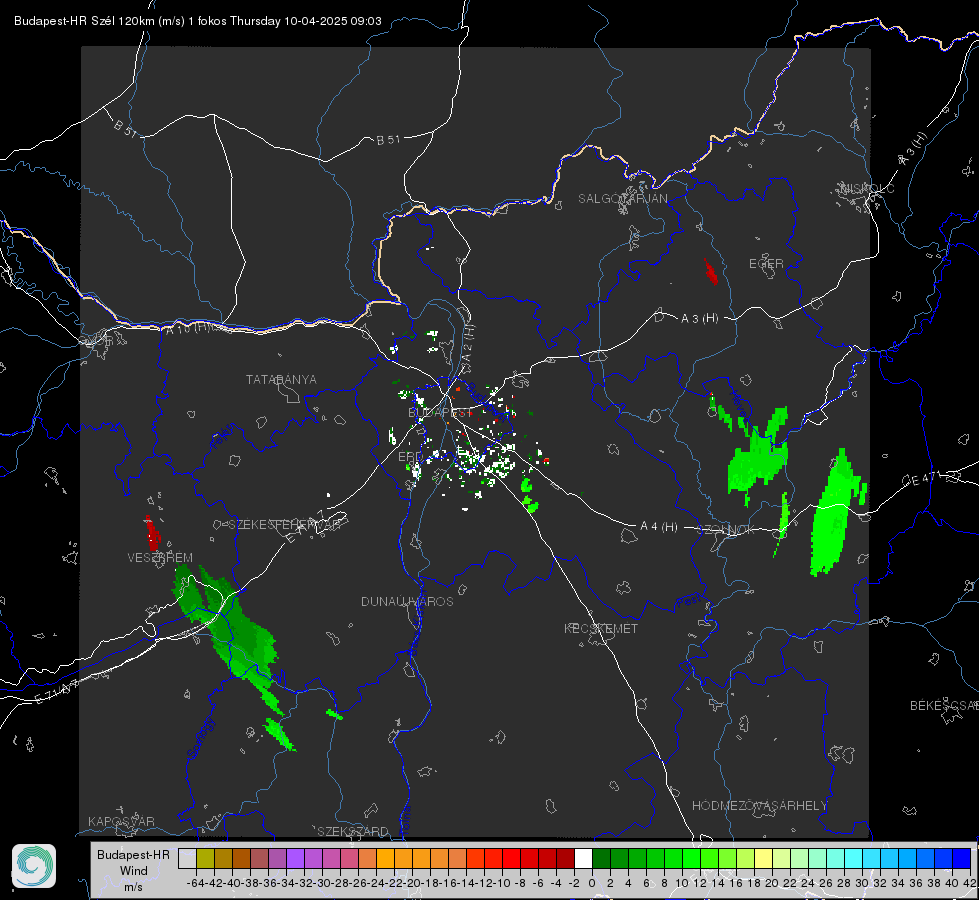Click the 'Budapest-HR Wind m/s' legend label
Screen dimensions: 979x900
coord(134,871)
